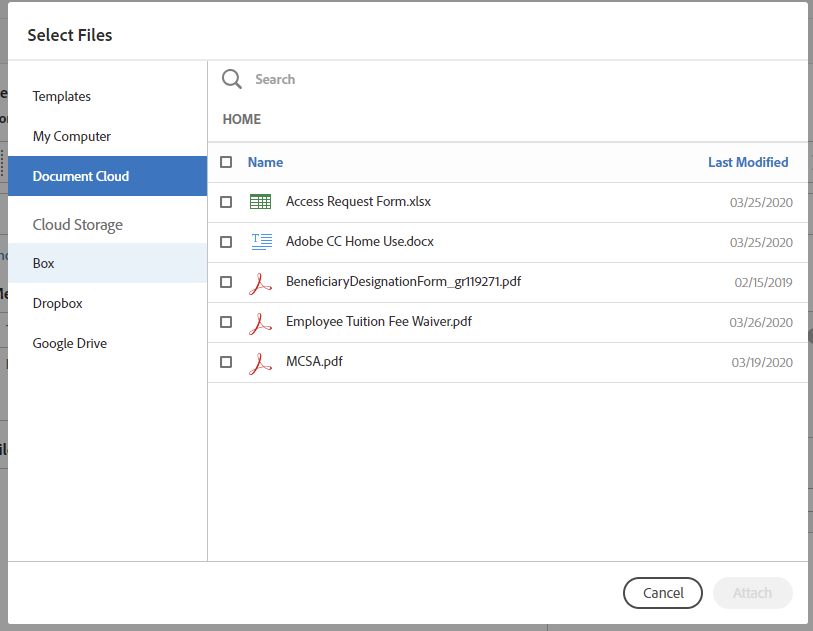Select the checkbox for Adobe CC Home Use.docx
Screen dimensions: 813x631
coord(226,242)
